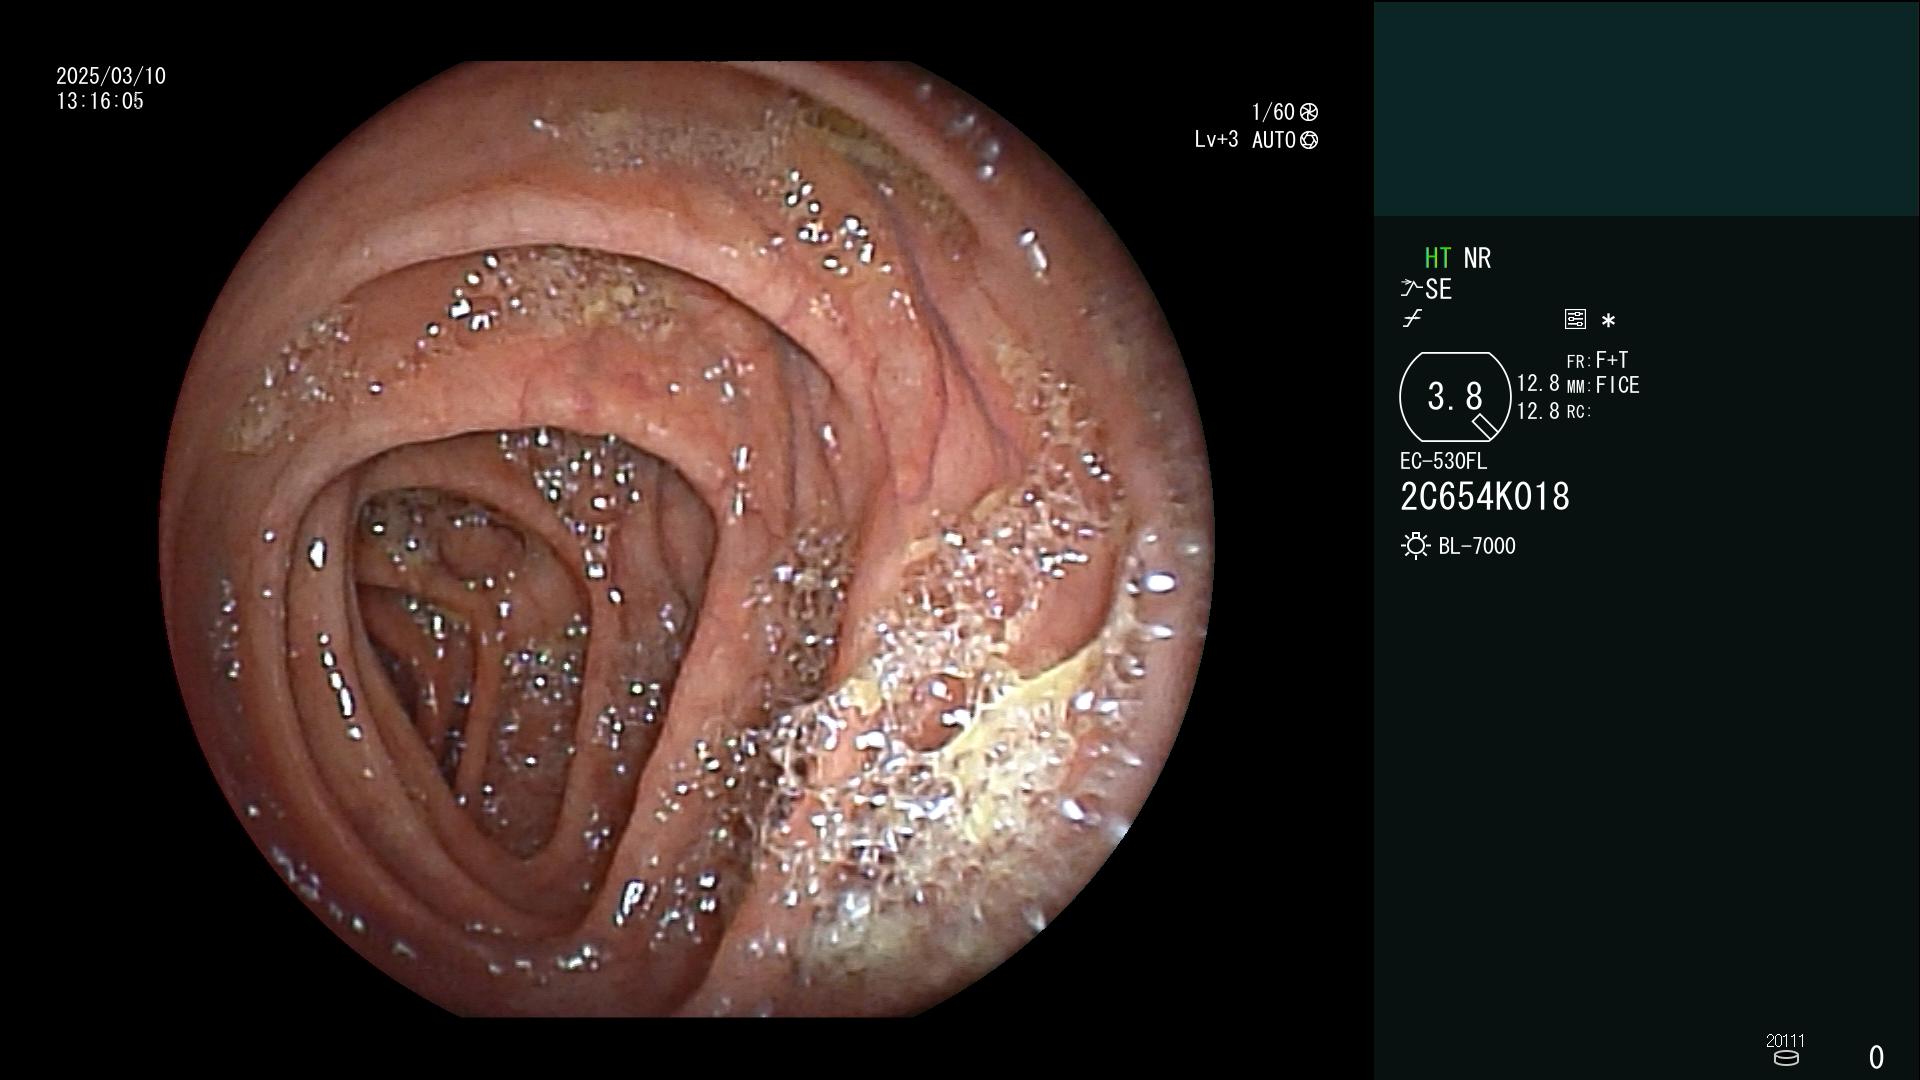Click the tone curve icon below SE

(x=1412, y=319)
